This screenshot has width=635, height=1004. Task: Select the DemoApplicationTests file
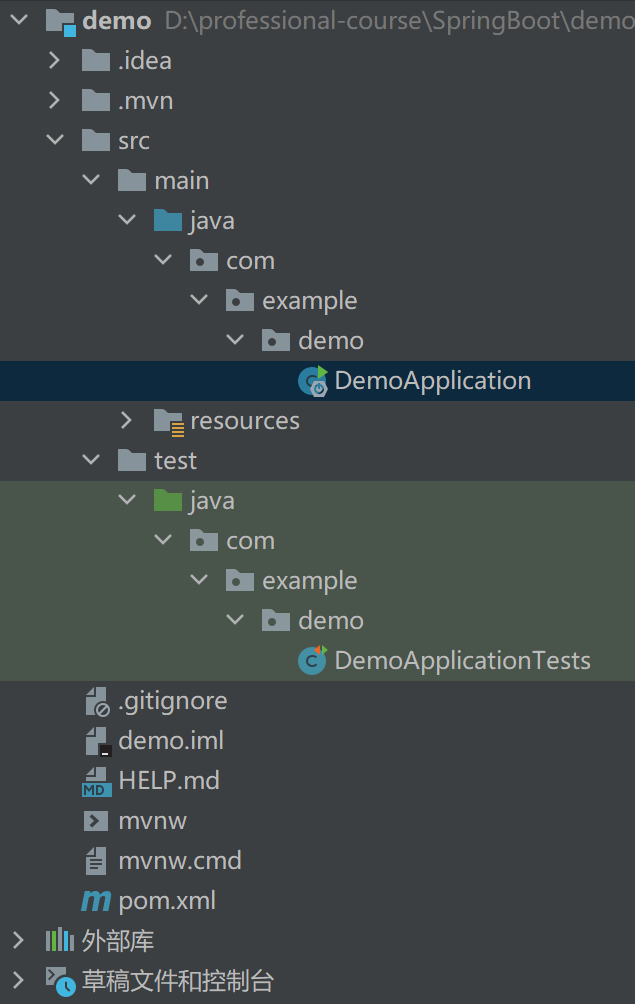(462, 661)
